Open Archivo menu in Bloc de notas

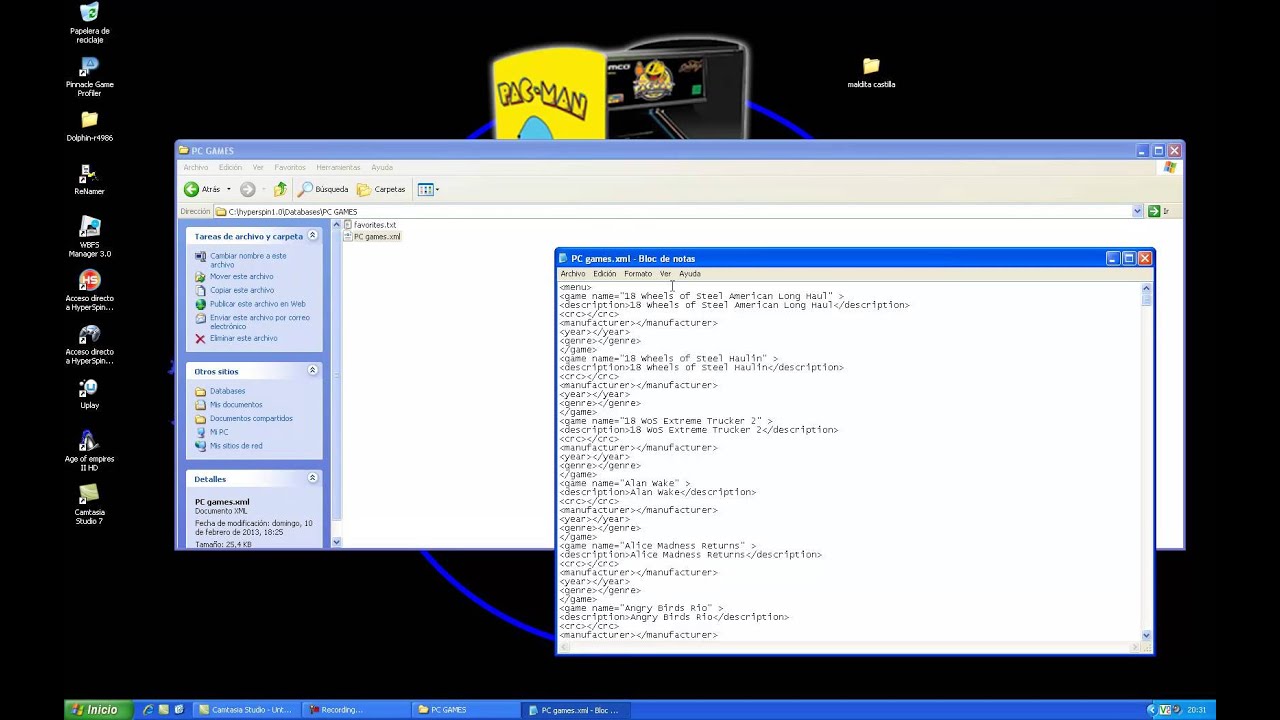573,274
